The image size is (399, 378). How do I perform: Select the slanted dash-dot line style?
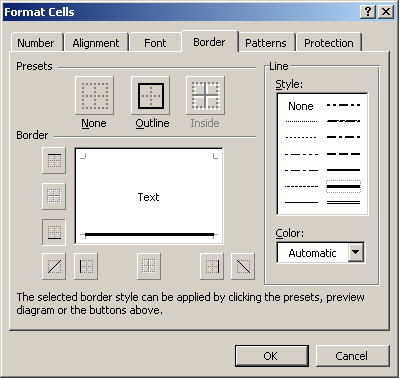(x=343, y=121)
